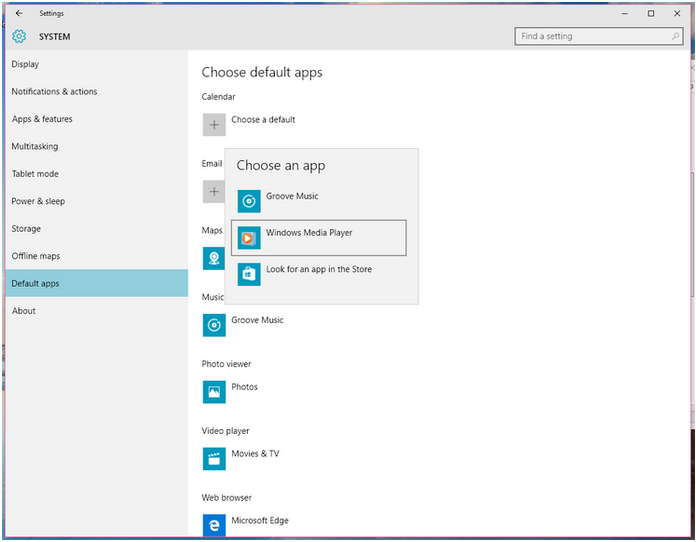Screen dimensions: 696x542
Task: Click the Store bag icon
Action: tap(249, 274)
